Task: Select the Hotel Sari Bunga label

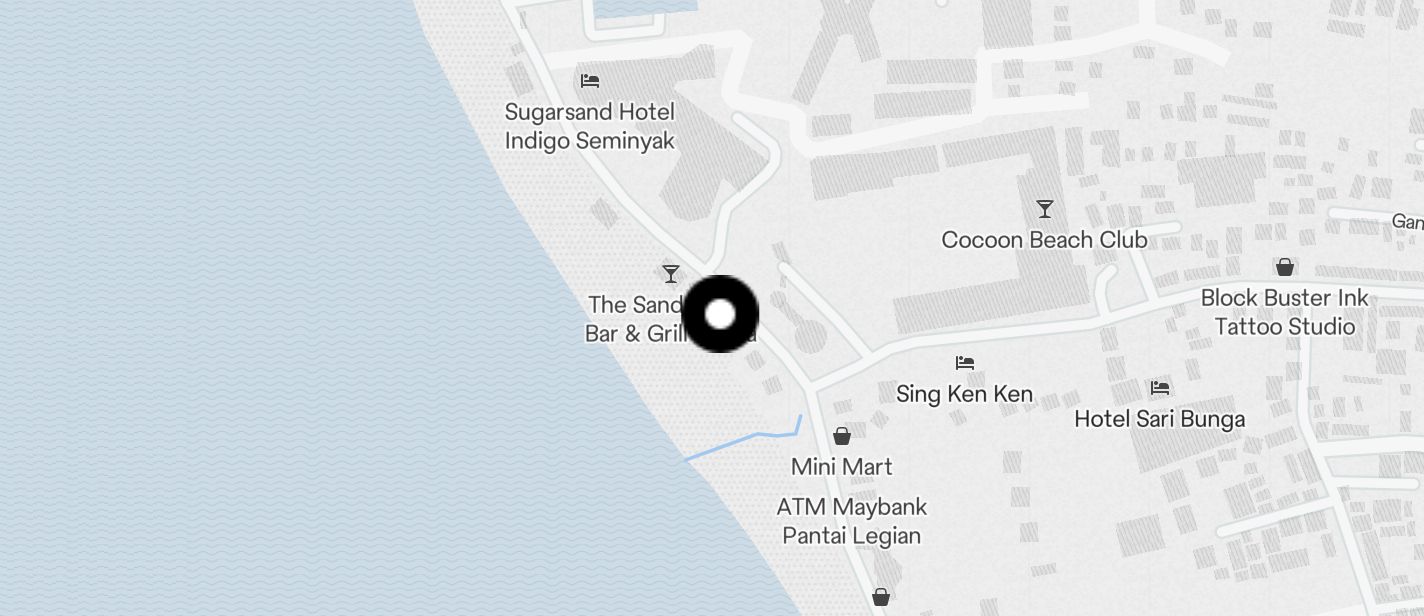Action: click(x=1160, y=419)
